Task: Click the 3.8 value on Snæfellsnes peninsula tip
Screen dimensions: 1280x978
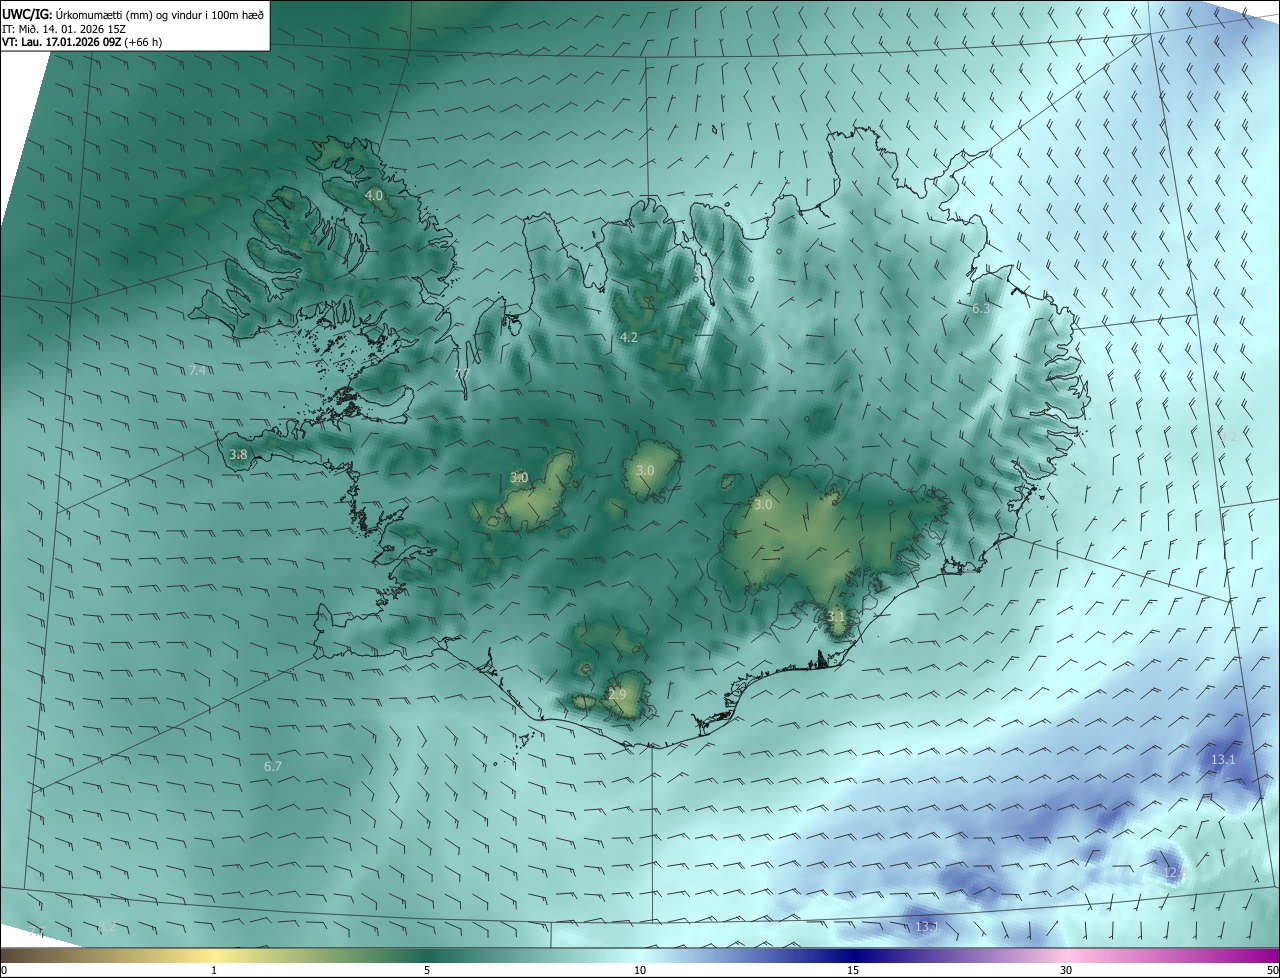Action: click(238, 454)
